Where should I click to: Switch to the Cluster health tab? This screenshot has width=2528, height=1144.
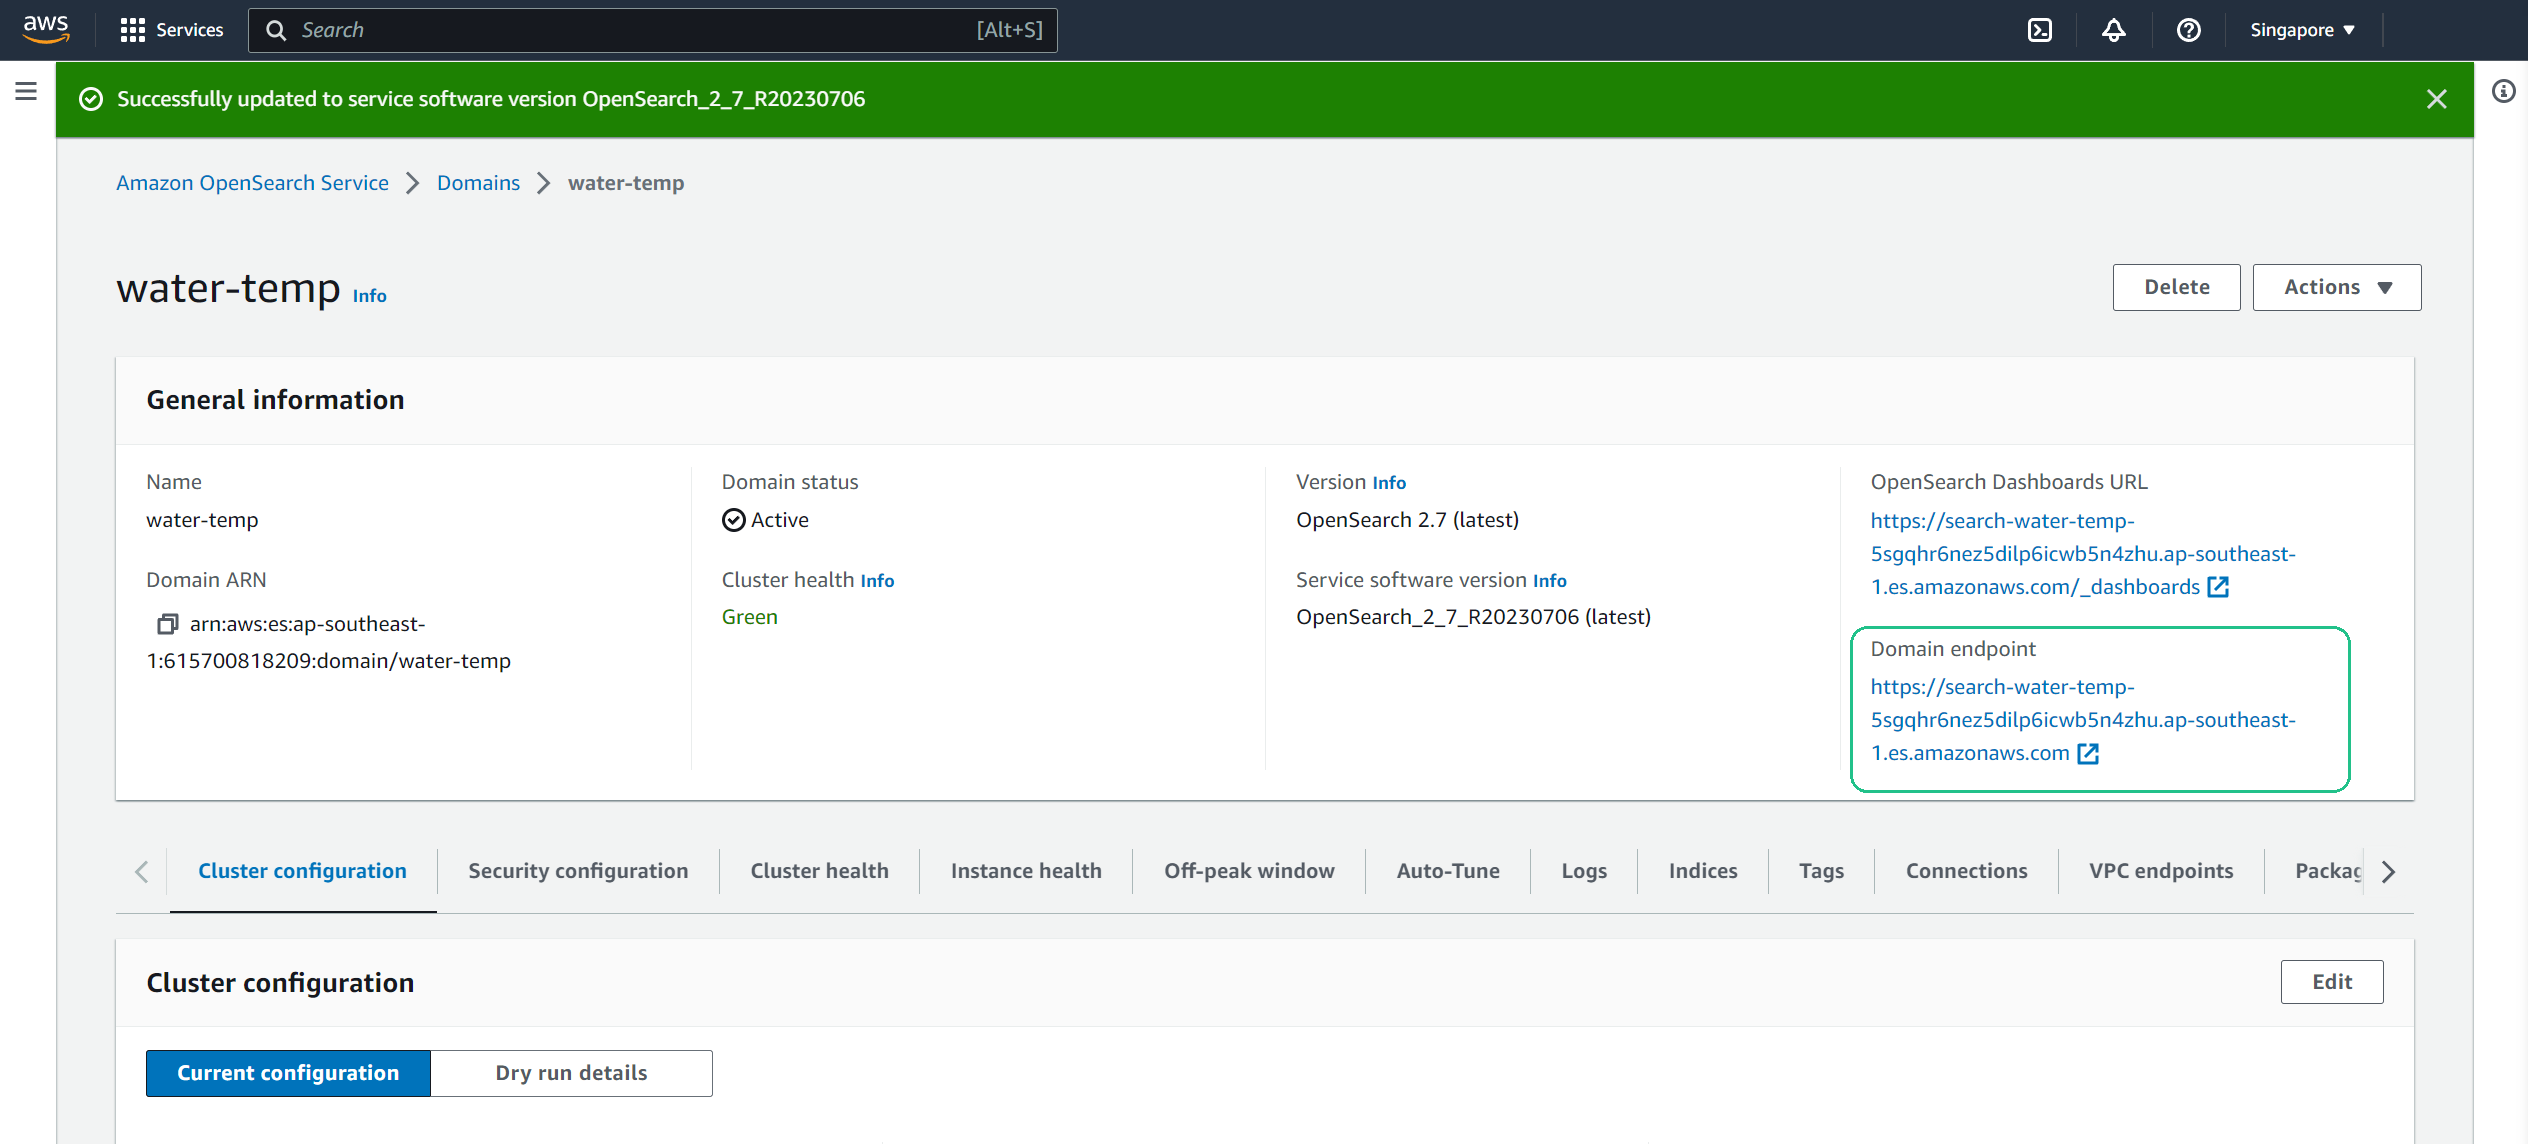click(819, 871)
